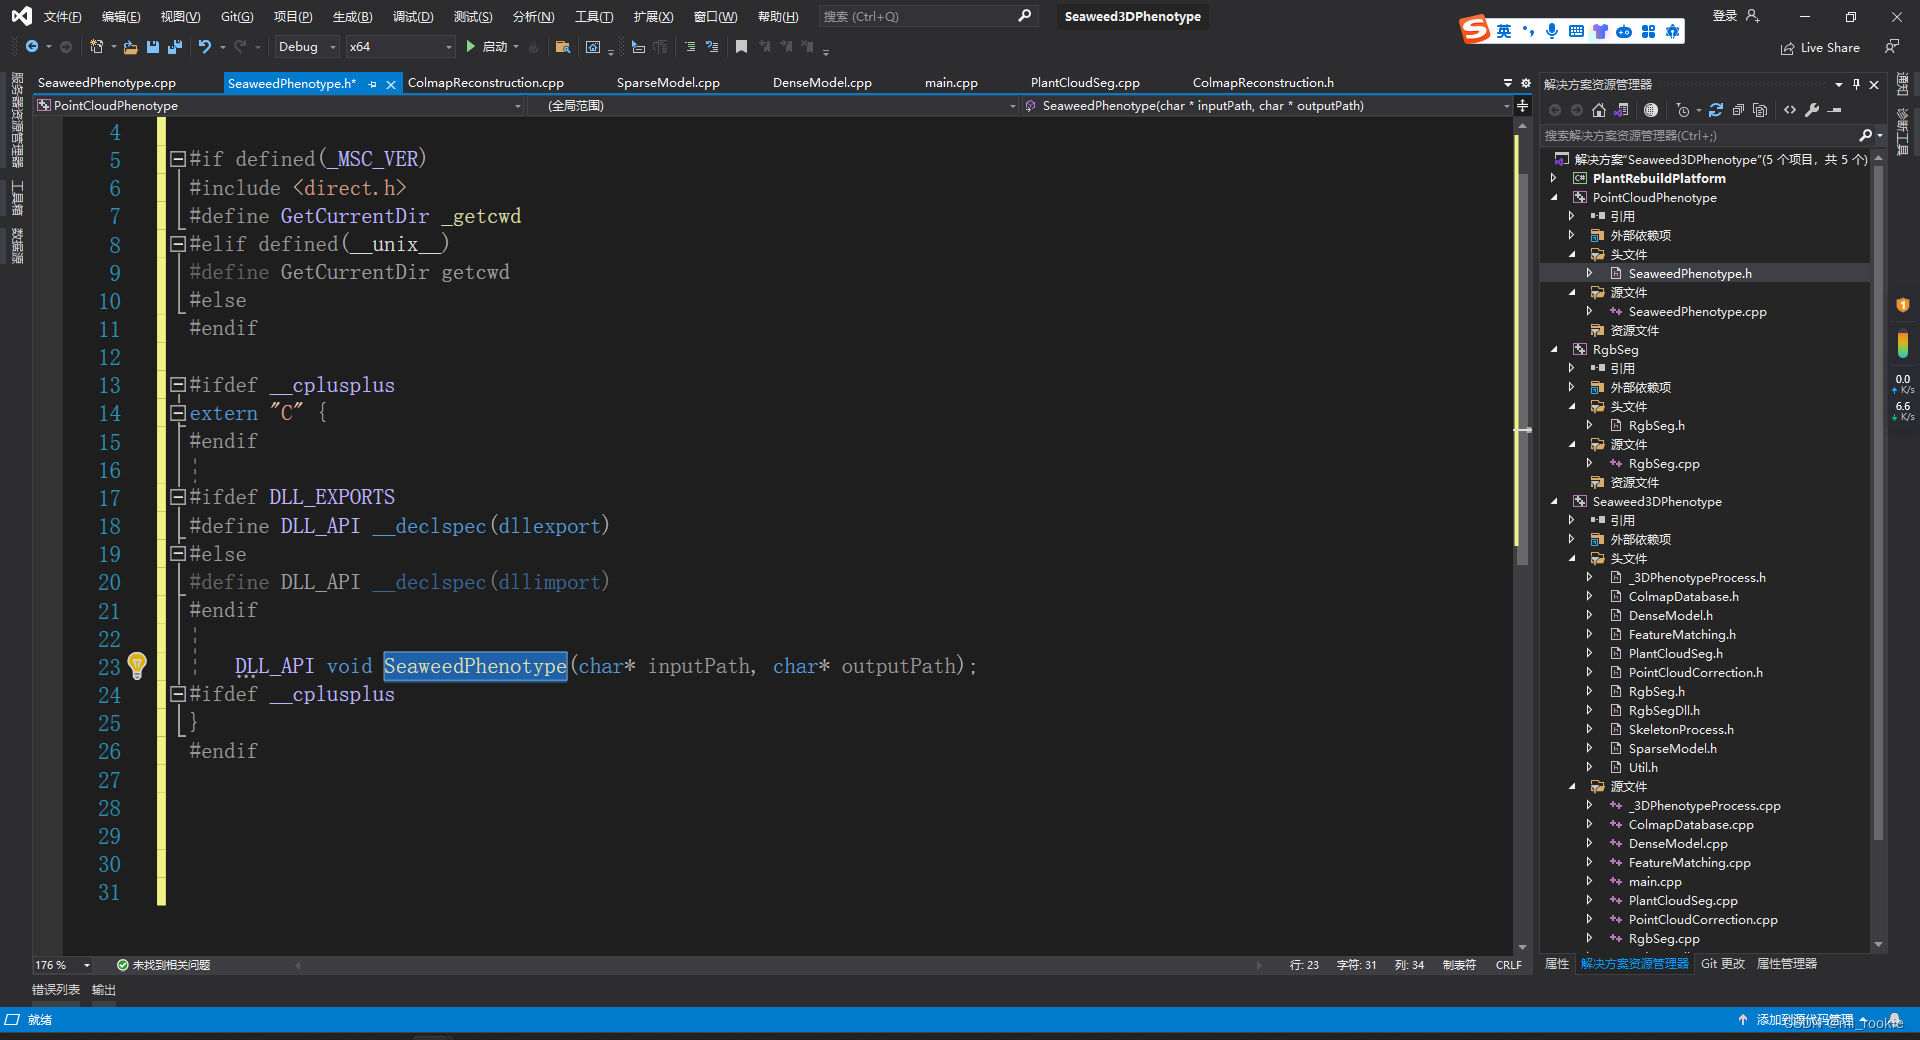Screen dimensions: 1920x1040
Task: Click the pending changes filter clock icon
Action: click(x=1683, y=110)
